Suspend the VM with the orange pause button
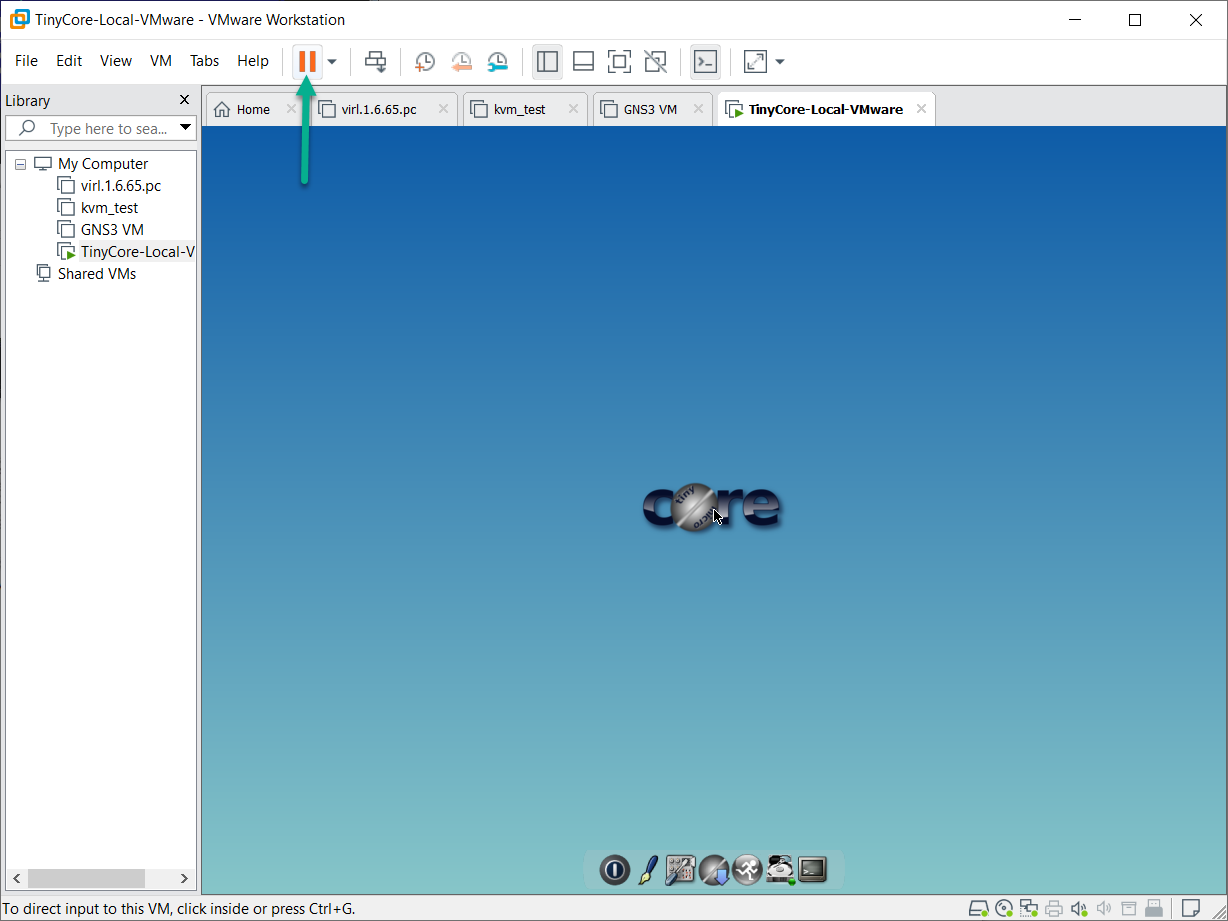 tap(307, 62)
